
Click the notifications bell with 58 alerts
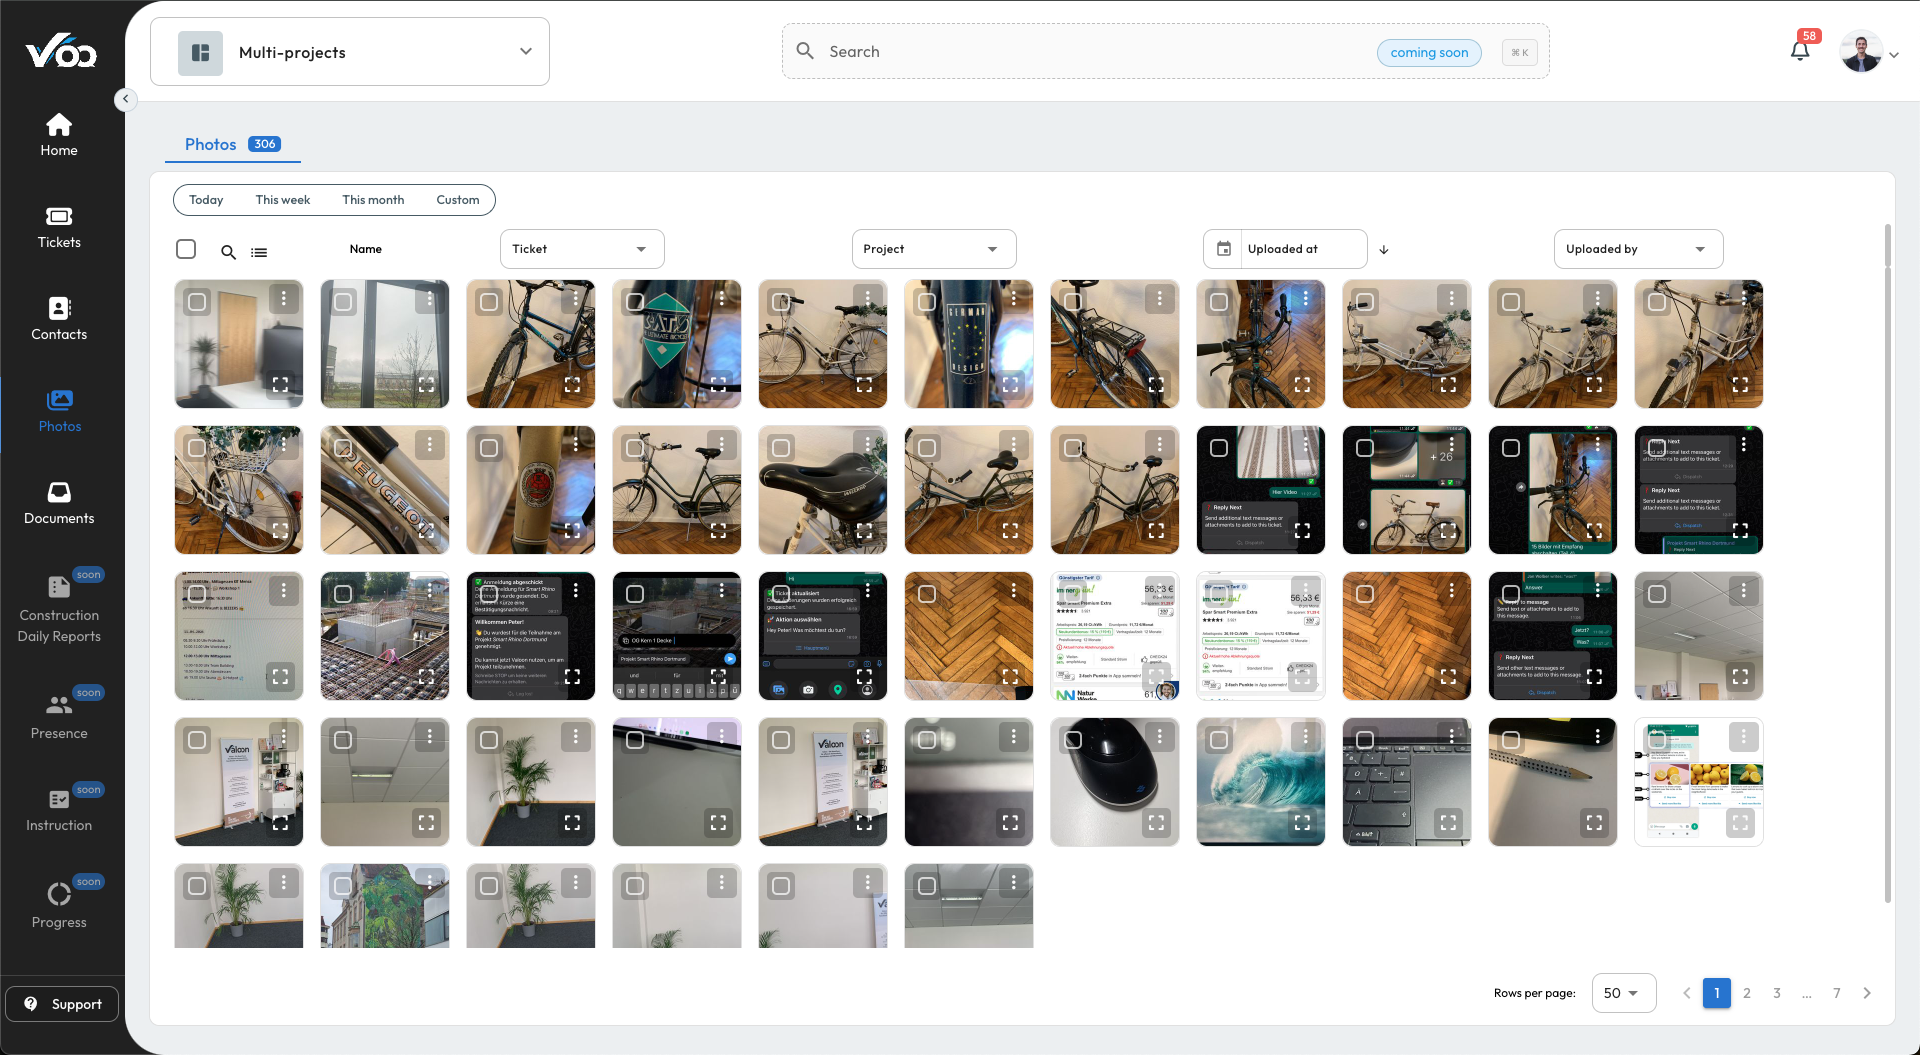click(x=1800, y=48)
